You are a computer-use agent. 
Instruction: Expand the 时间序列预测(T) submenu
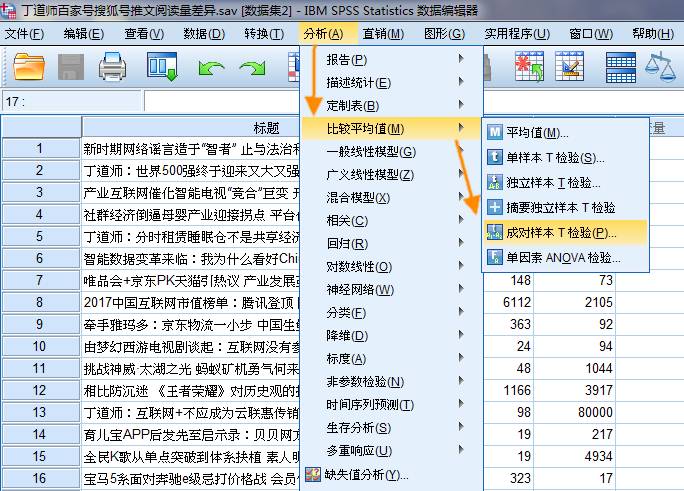391,405
